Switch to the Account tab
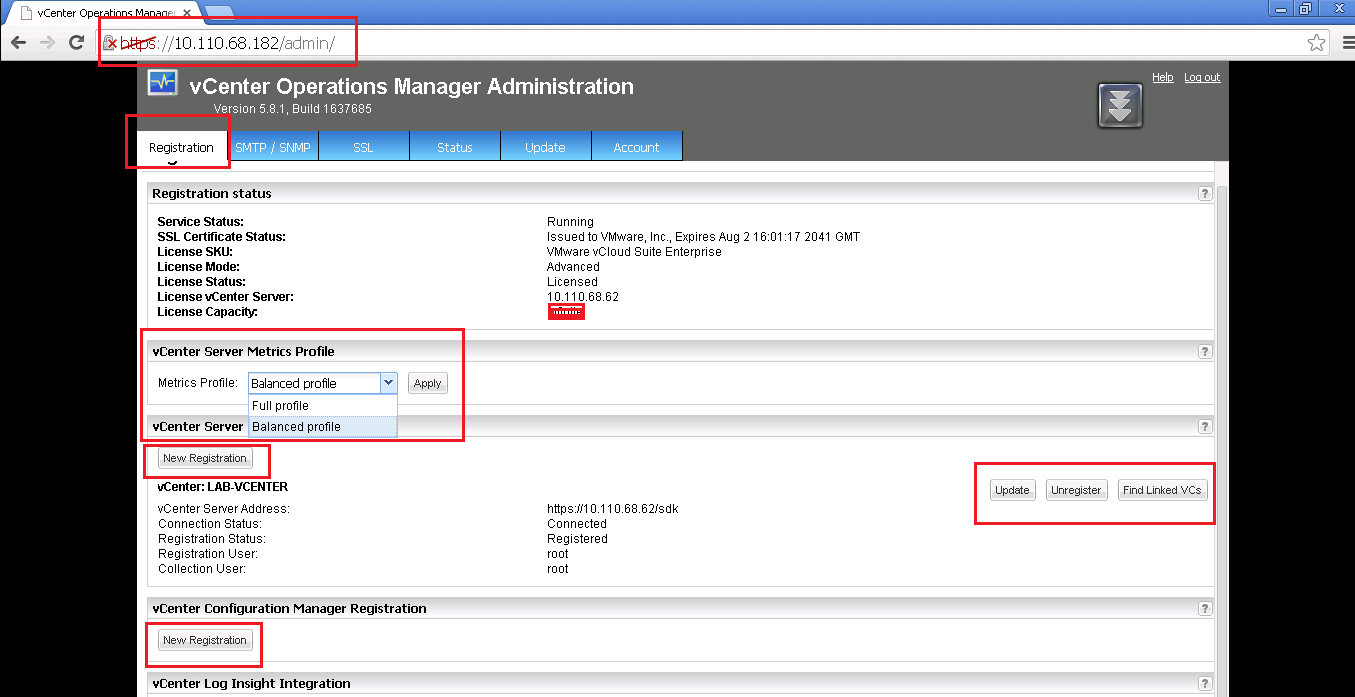 coord(636,147)
